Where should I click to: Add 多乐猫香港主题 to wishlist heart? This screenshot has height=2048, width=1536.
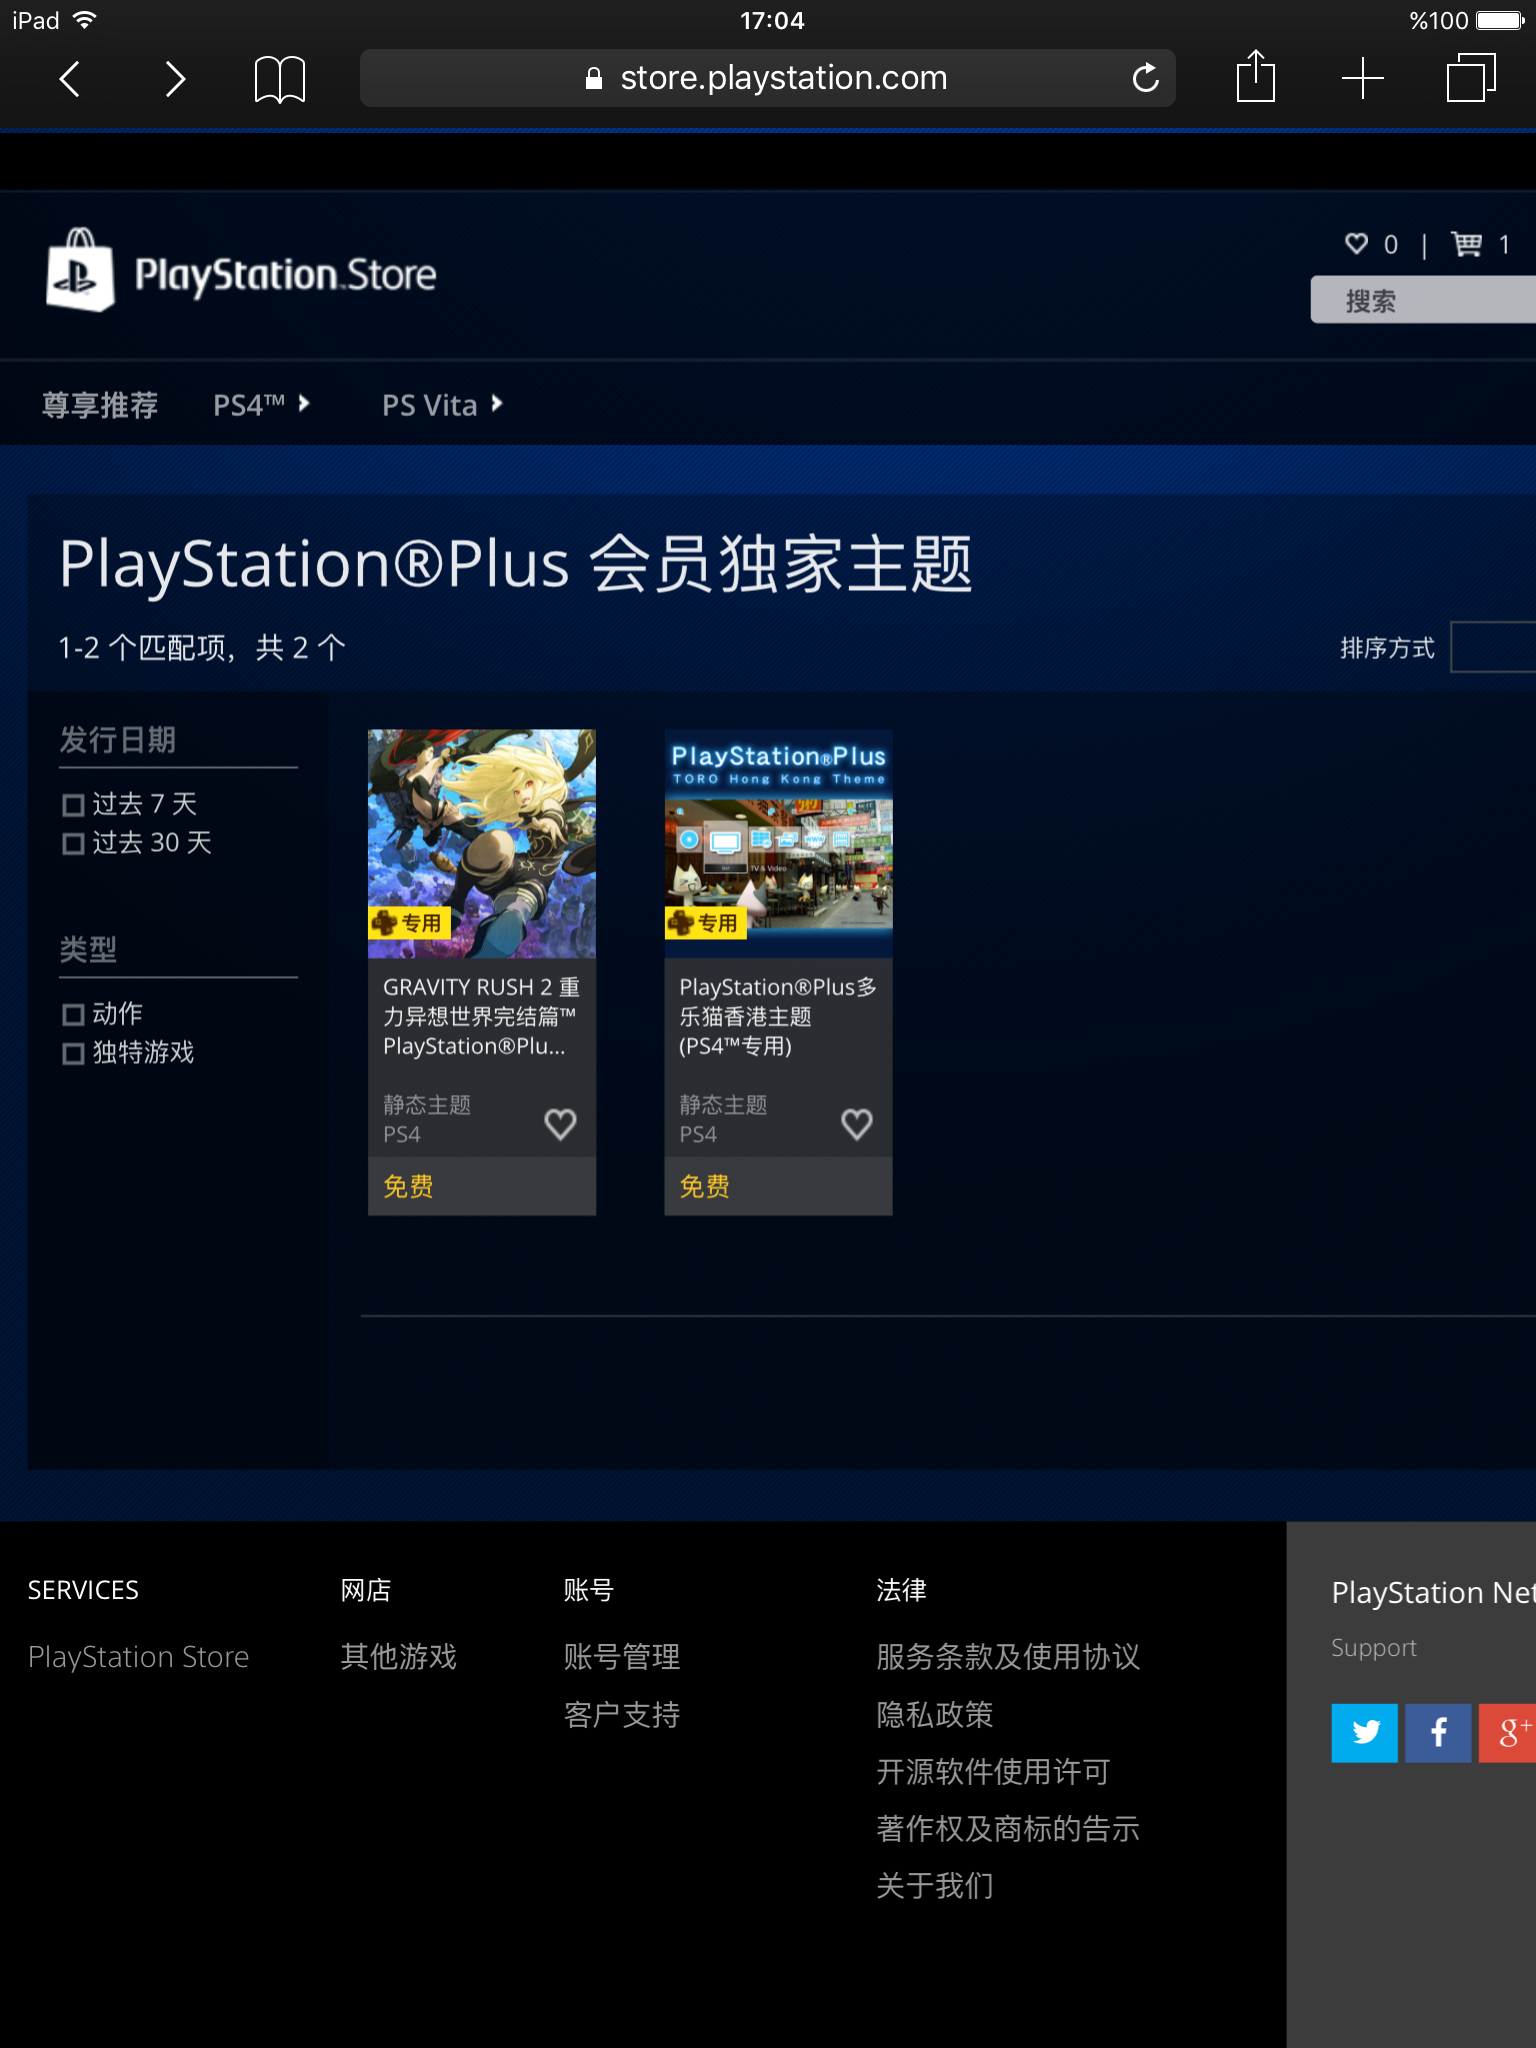point(857,1124)
